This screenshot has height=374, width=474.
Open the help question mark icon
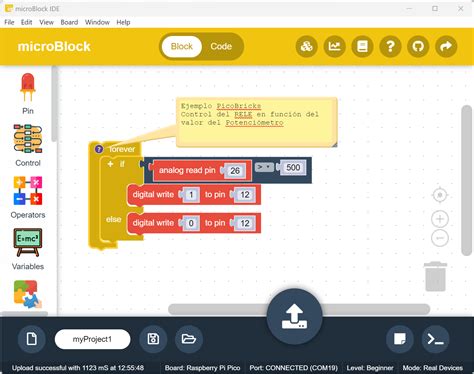(390, 46)
